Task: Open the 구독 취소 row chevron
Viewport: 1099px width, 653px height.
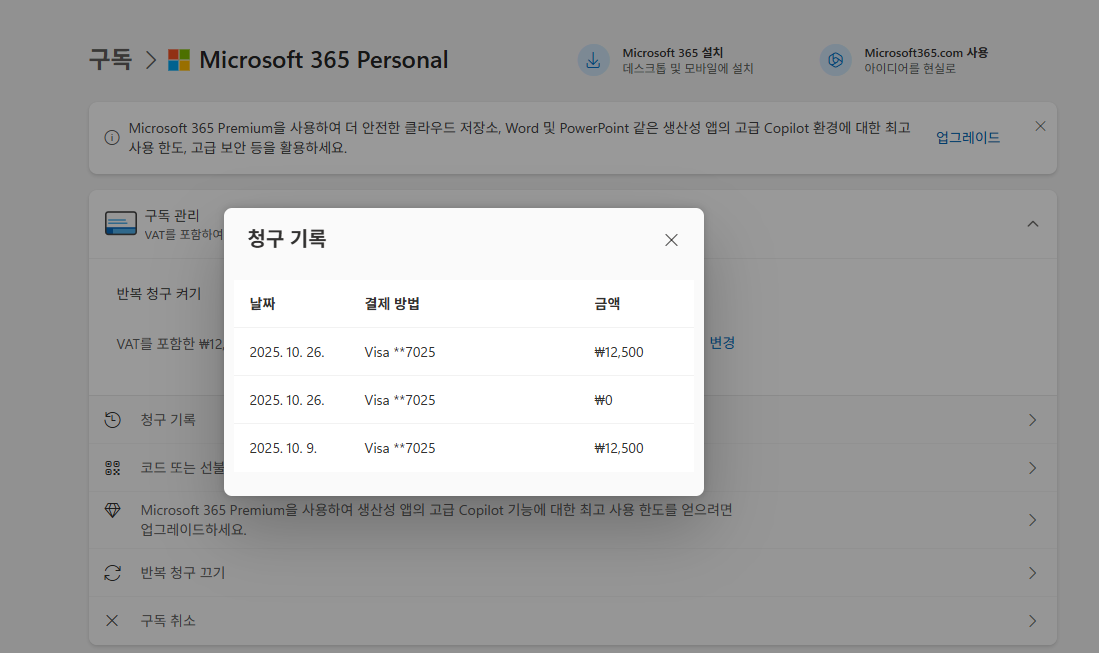Action: click(1032, 621)
